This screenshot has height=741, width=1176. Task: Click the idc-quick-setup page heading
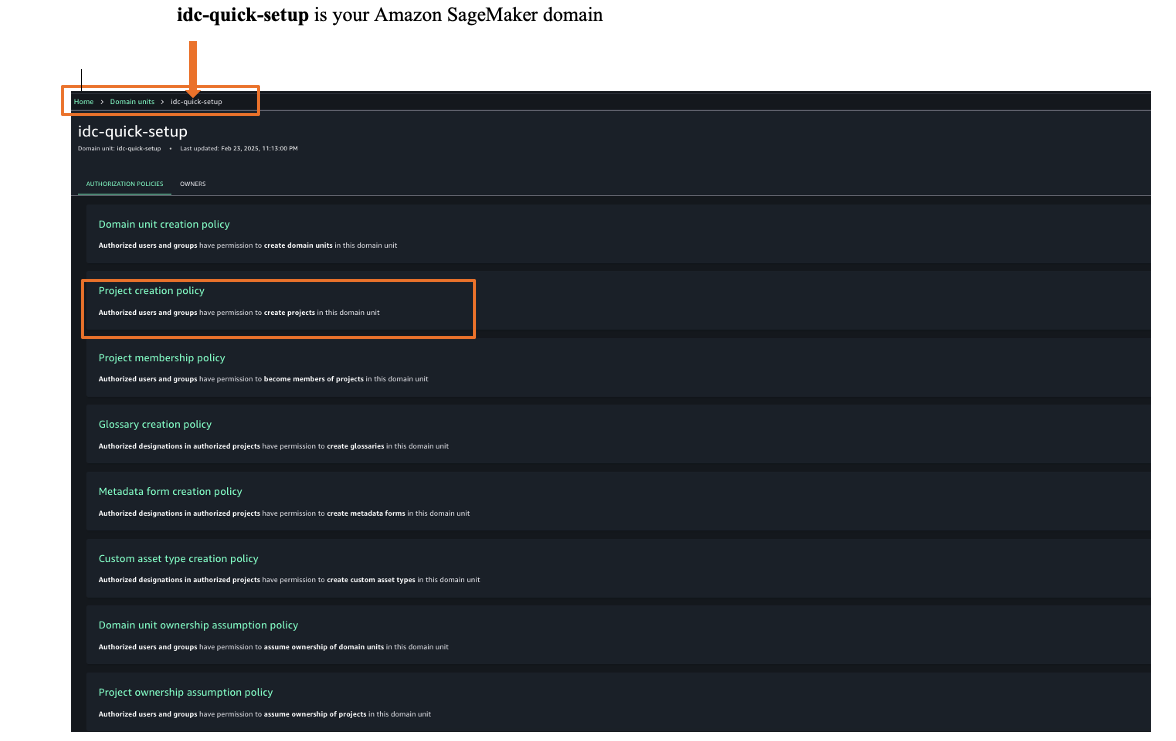pyautogui.click(x=132, y=131)
